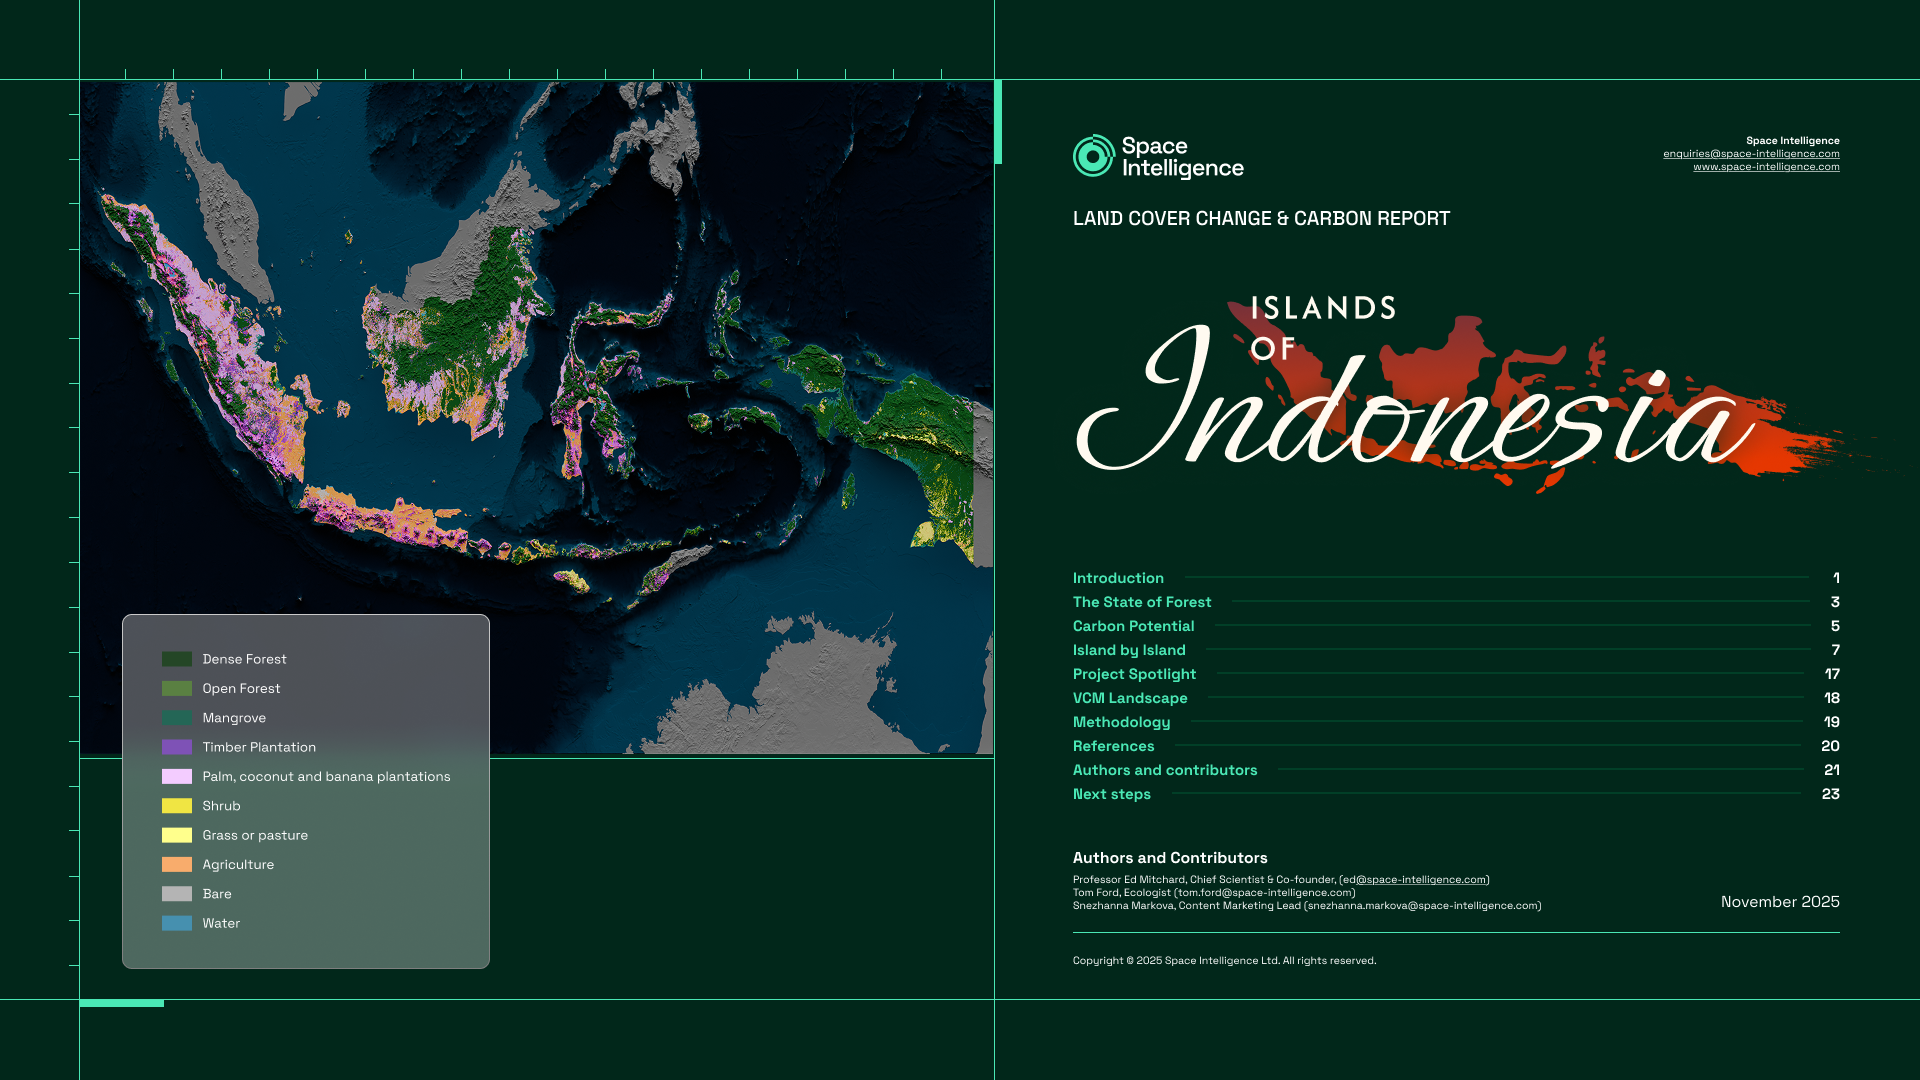Image resolution: width=1920 pixels, height=1080 pixels.
Task: Open the enquiries email address link
Action: click(x=1750, y=154)
